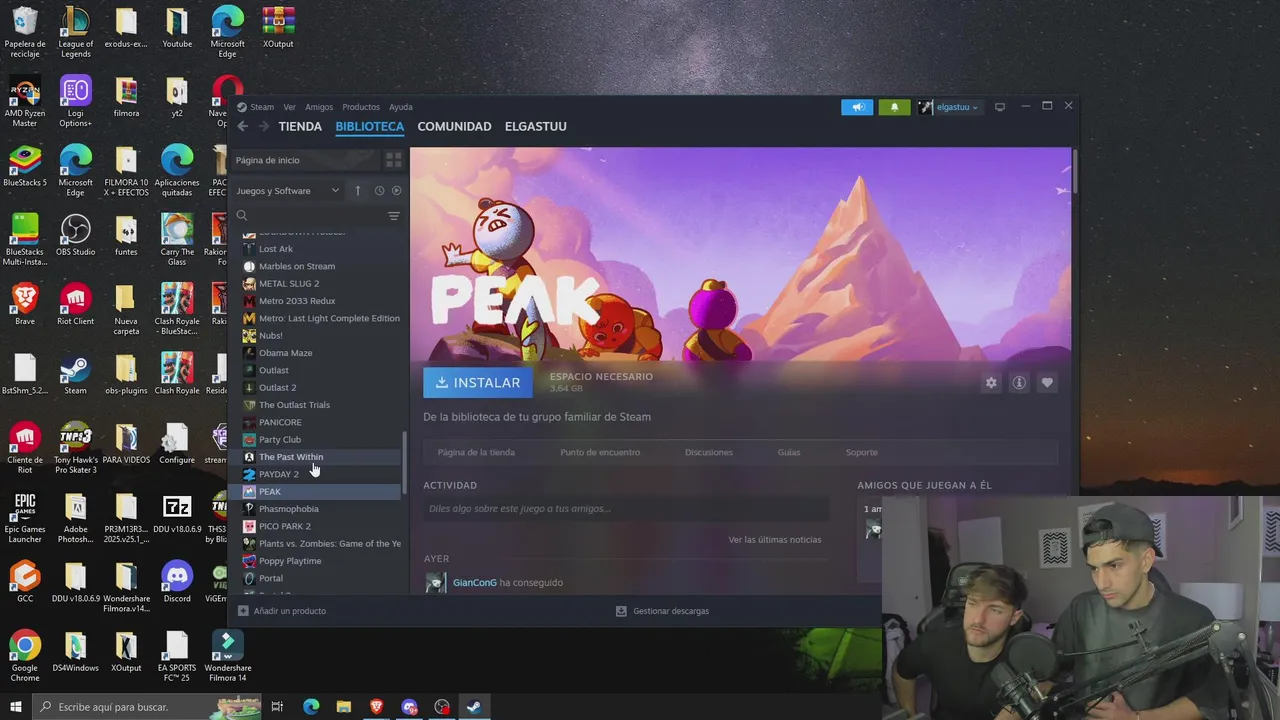1280x720 pixels.
Task: Open Brave browser from the taskbar
Action: (376, 707)
